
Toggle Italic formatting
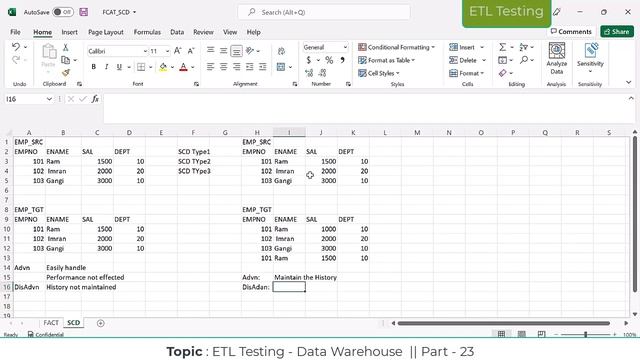(106, 67)
